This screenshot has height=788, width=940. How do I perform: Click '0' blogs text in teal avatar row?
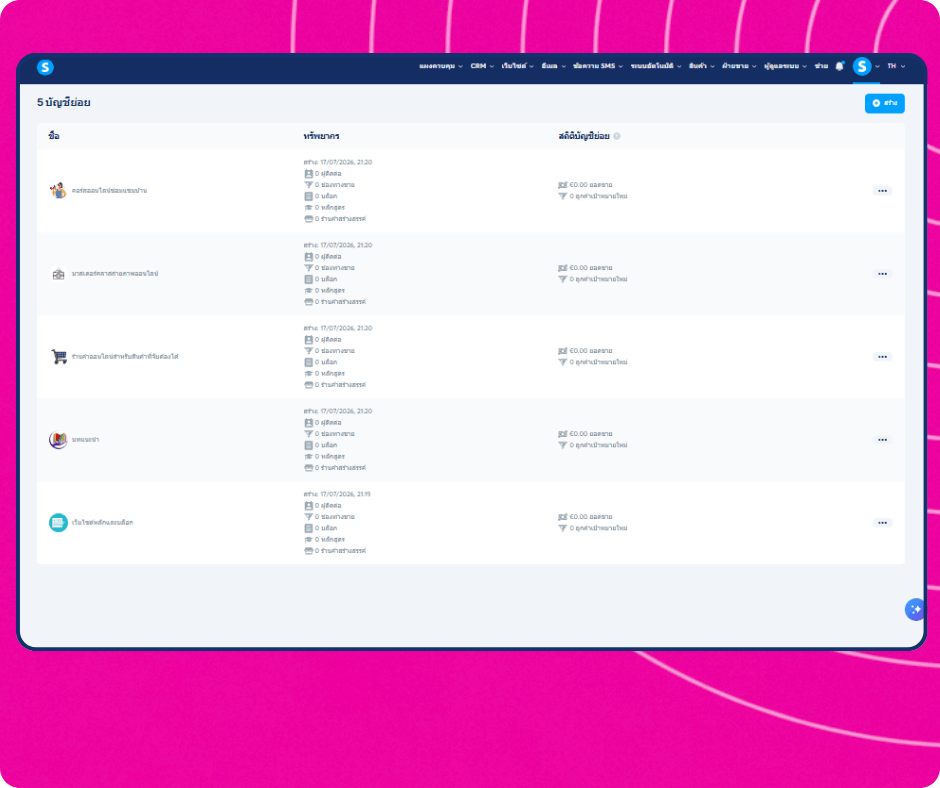click(x=326, y=528)
